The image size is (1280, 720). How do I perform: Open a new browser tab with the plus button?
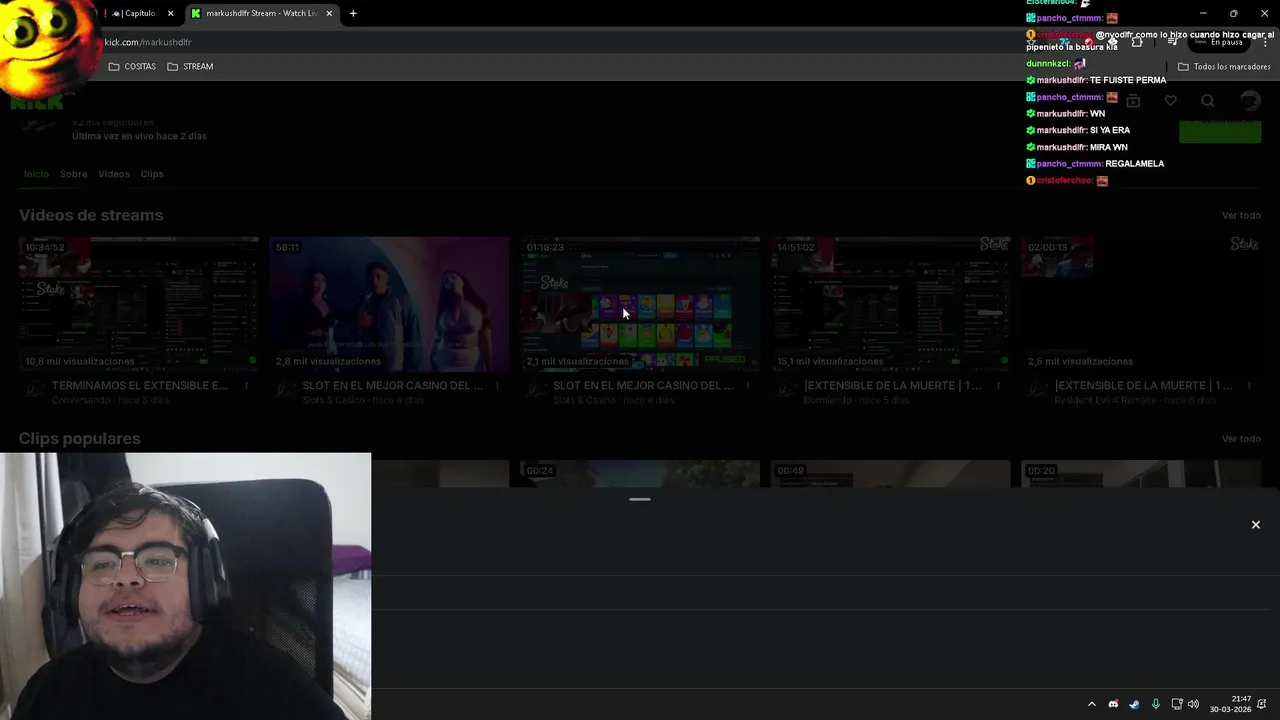pos(353,13)
